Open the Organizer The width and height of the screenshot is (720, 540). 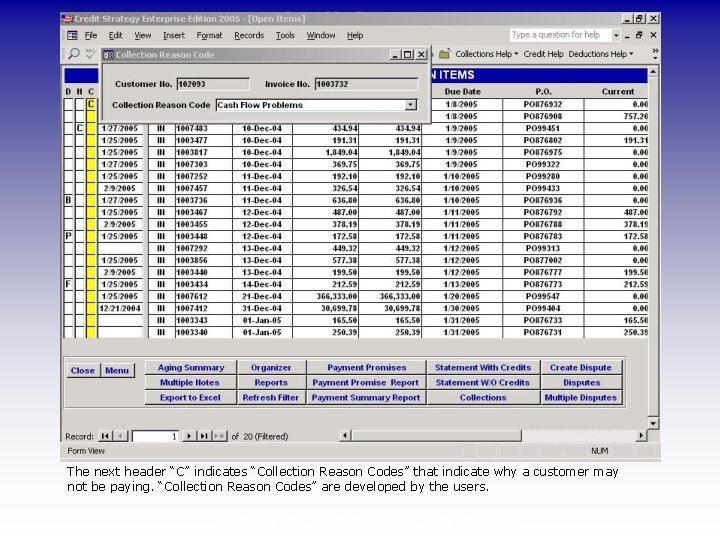point(271,367)
